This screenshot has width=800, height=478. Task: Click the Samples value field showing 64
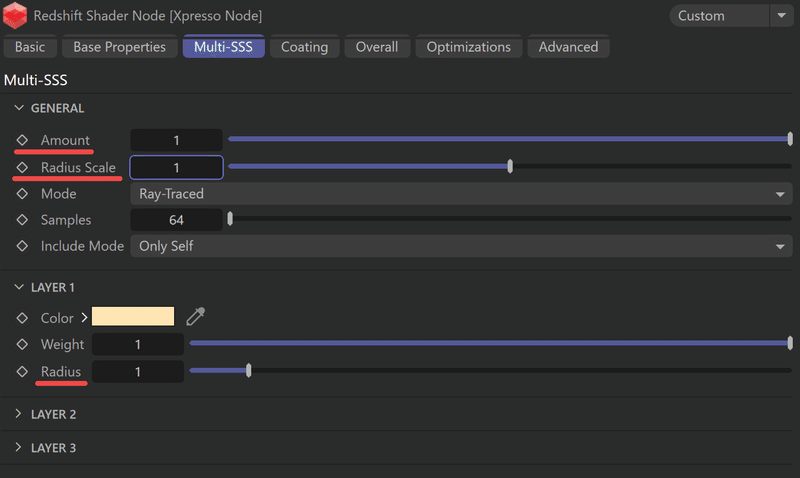[176, 220]
